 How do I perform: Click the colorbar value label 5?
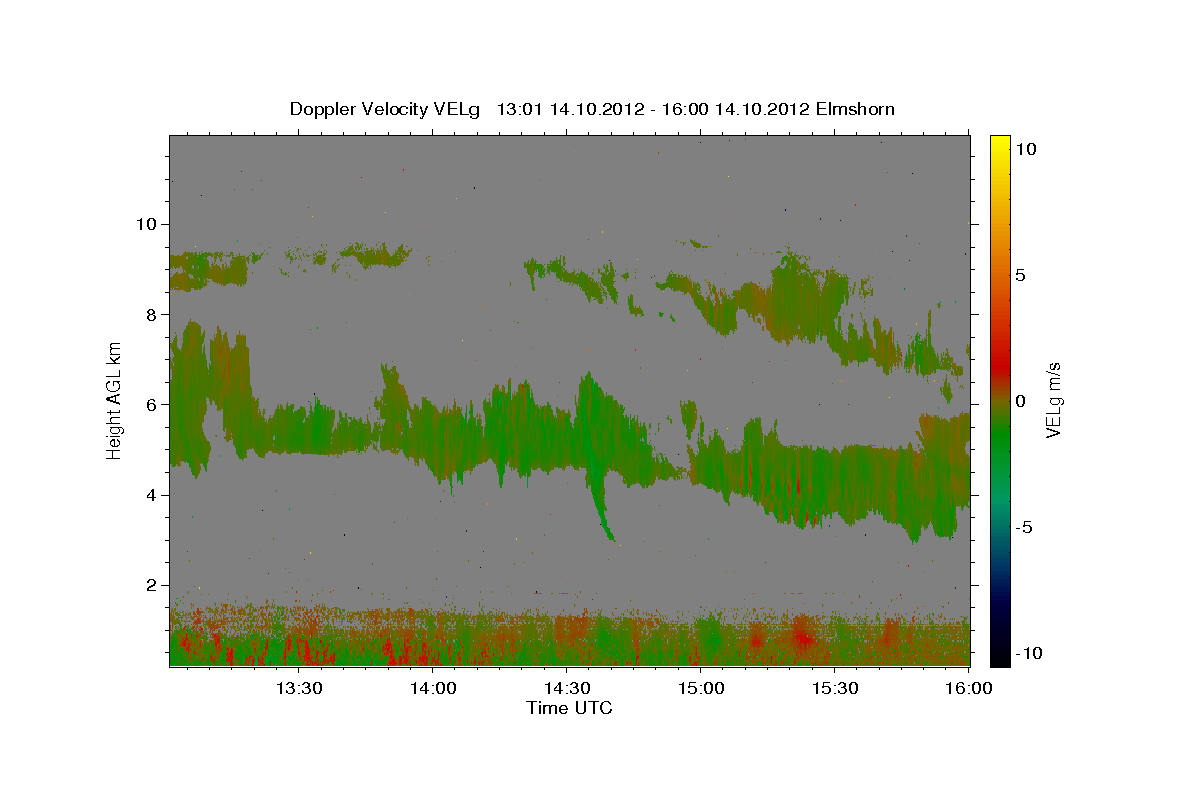[1021, 274]
